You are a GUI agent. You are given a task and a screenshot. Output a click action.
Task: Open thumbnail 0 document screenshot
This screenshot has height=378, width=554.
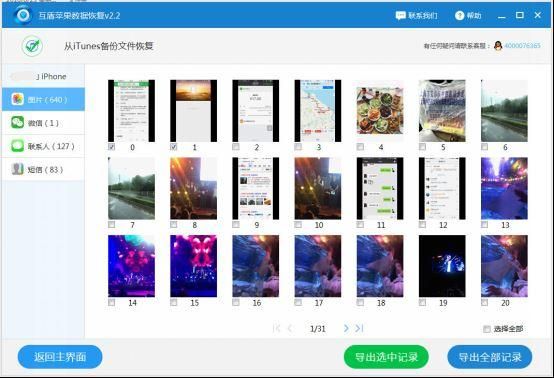[x=131, y=111]
